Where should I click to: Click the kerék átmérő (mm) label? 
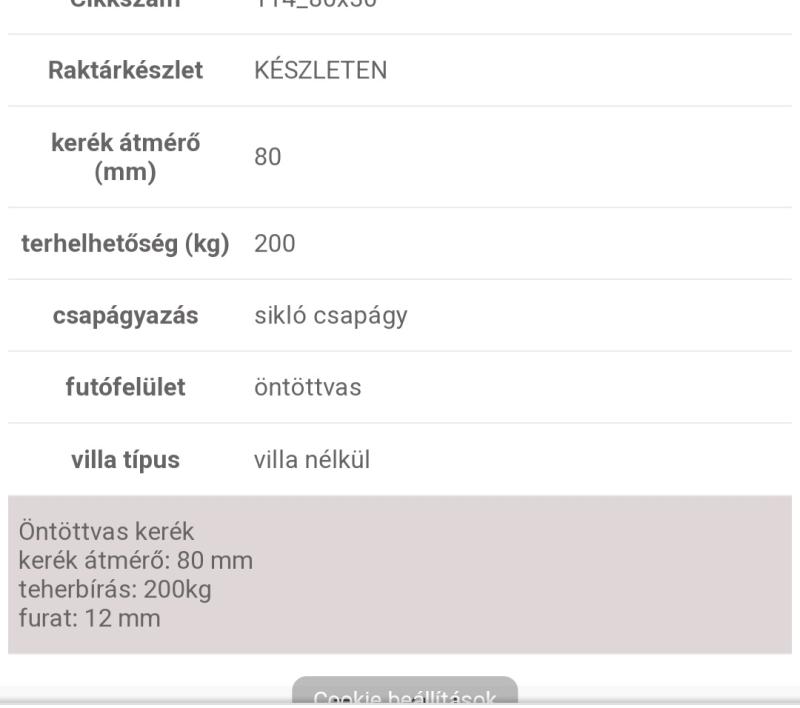[x=126, y=157]
